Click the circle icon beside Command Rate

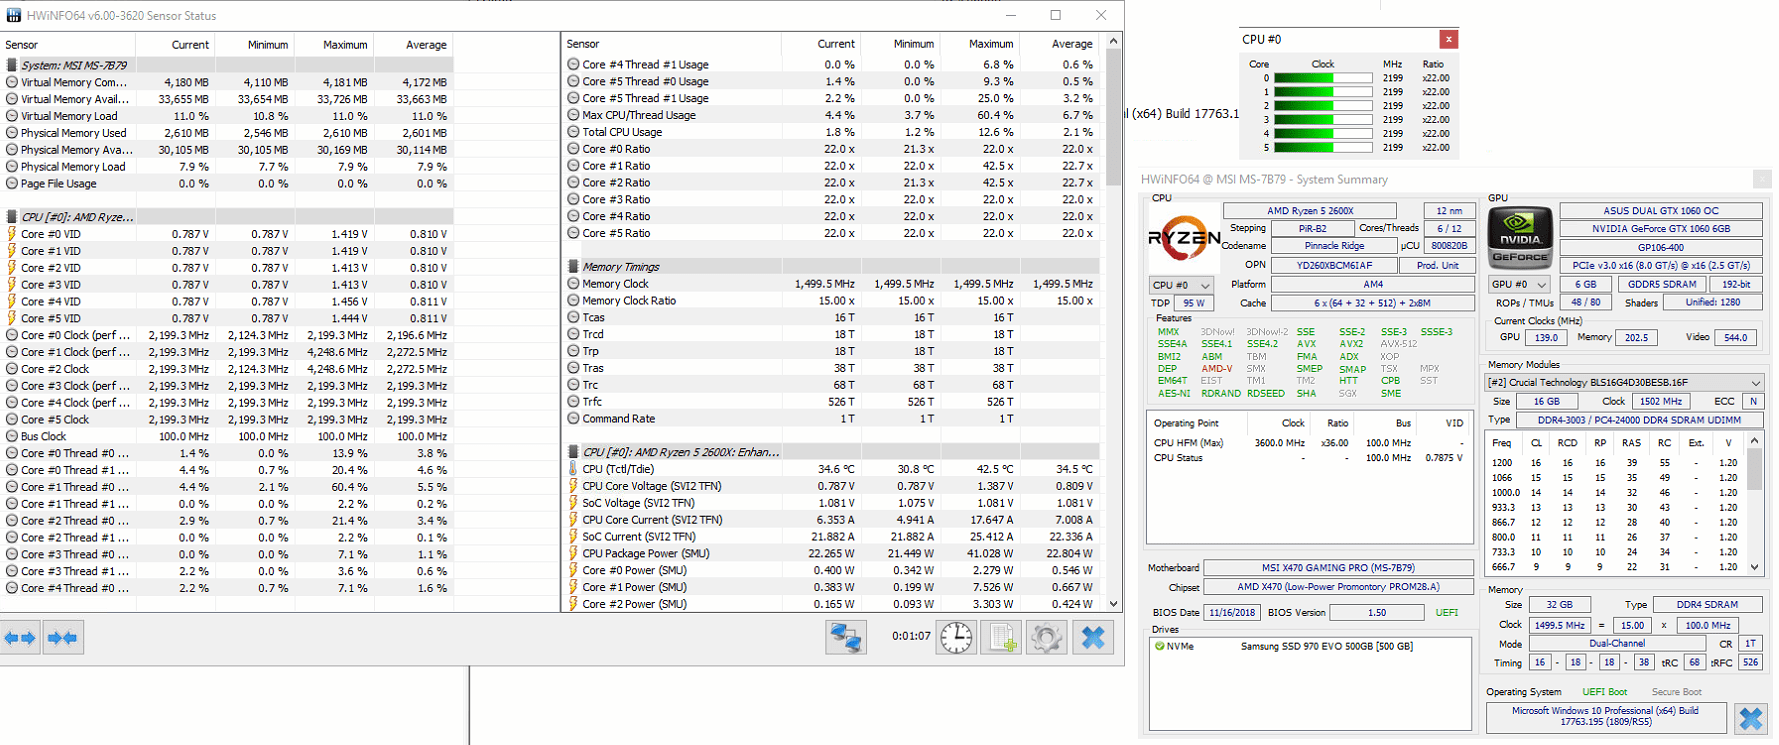(574, 419)
